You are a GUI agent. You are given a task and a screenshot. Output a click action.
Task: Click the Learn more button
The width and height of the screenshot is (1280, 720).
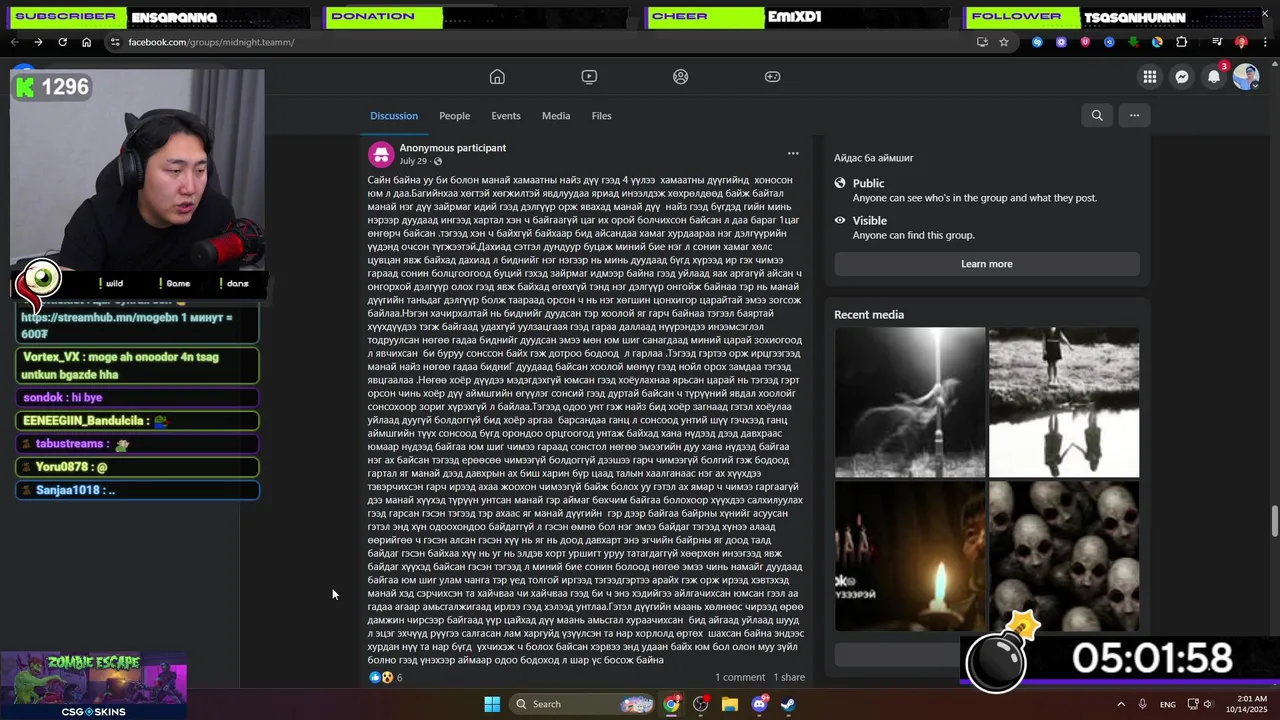[987, 264]
